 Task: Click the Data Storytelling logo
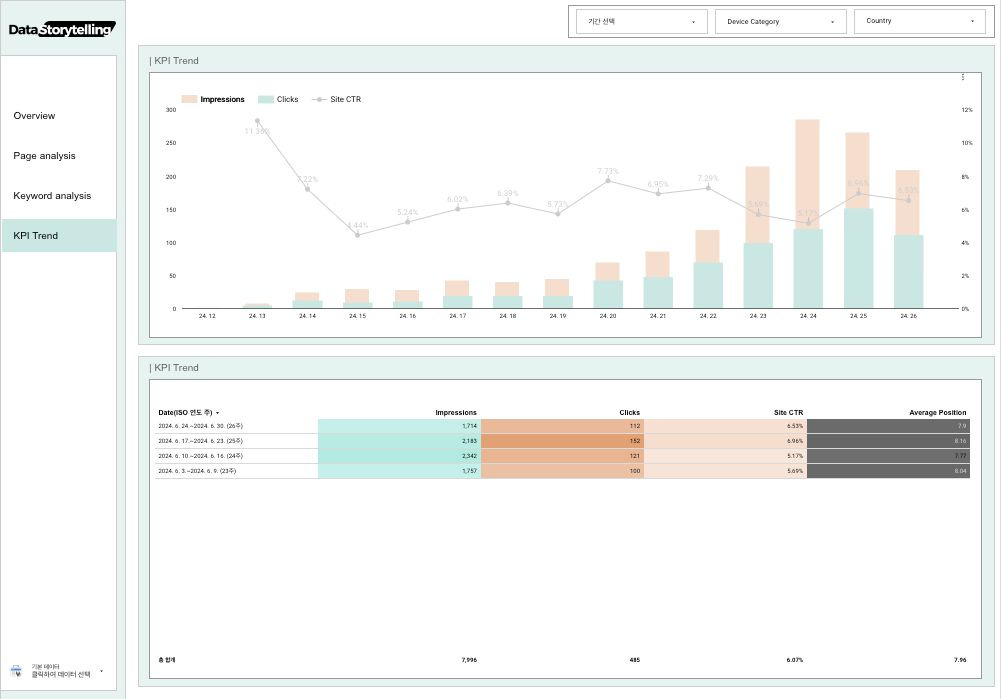62,29
